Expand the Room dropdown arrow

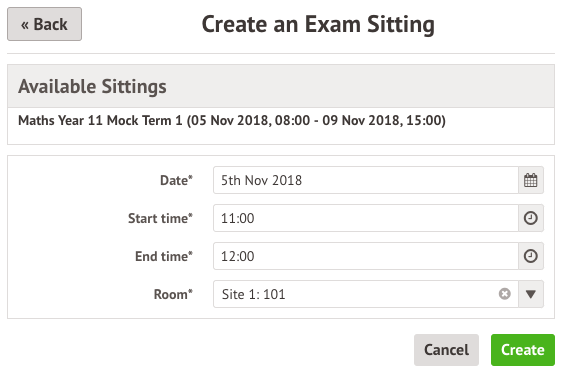pyautogui.click(x=530, y=294)
